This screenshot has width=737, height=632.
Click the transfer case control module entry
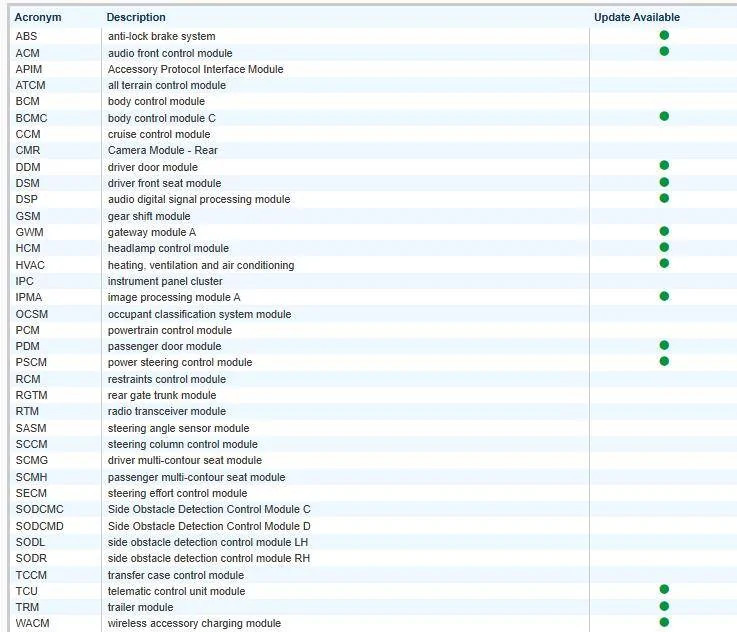click(175, 575)
